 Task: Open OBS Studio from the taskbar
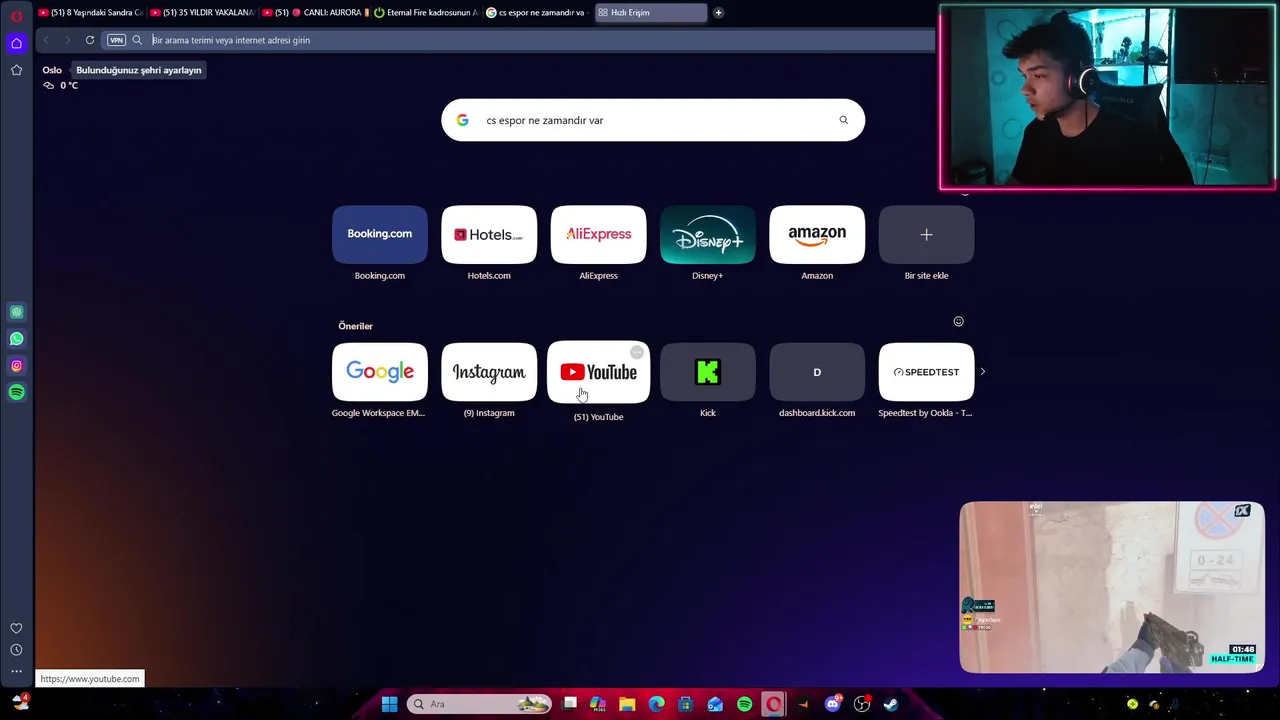pos(862,704)
